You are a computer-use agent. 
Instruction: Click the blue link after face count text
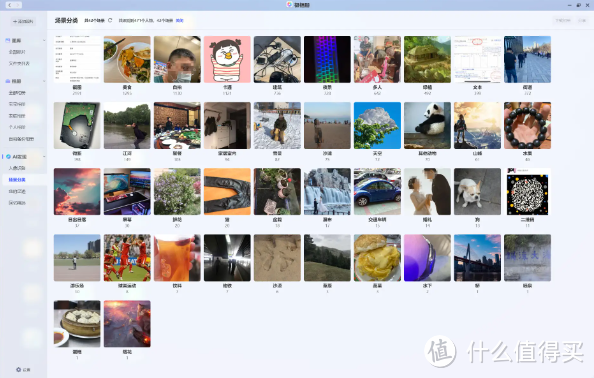[180, 20]
